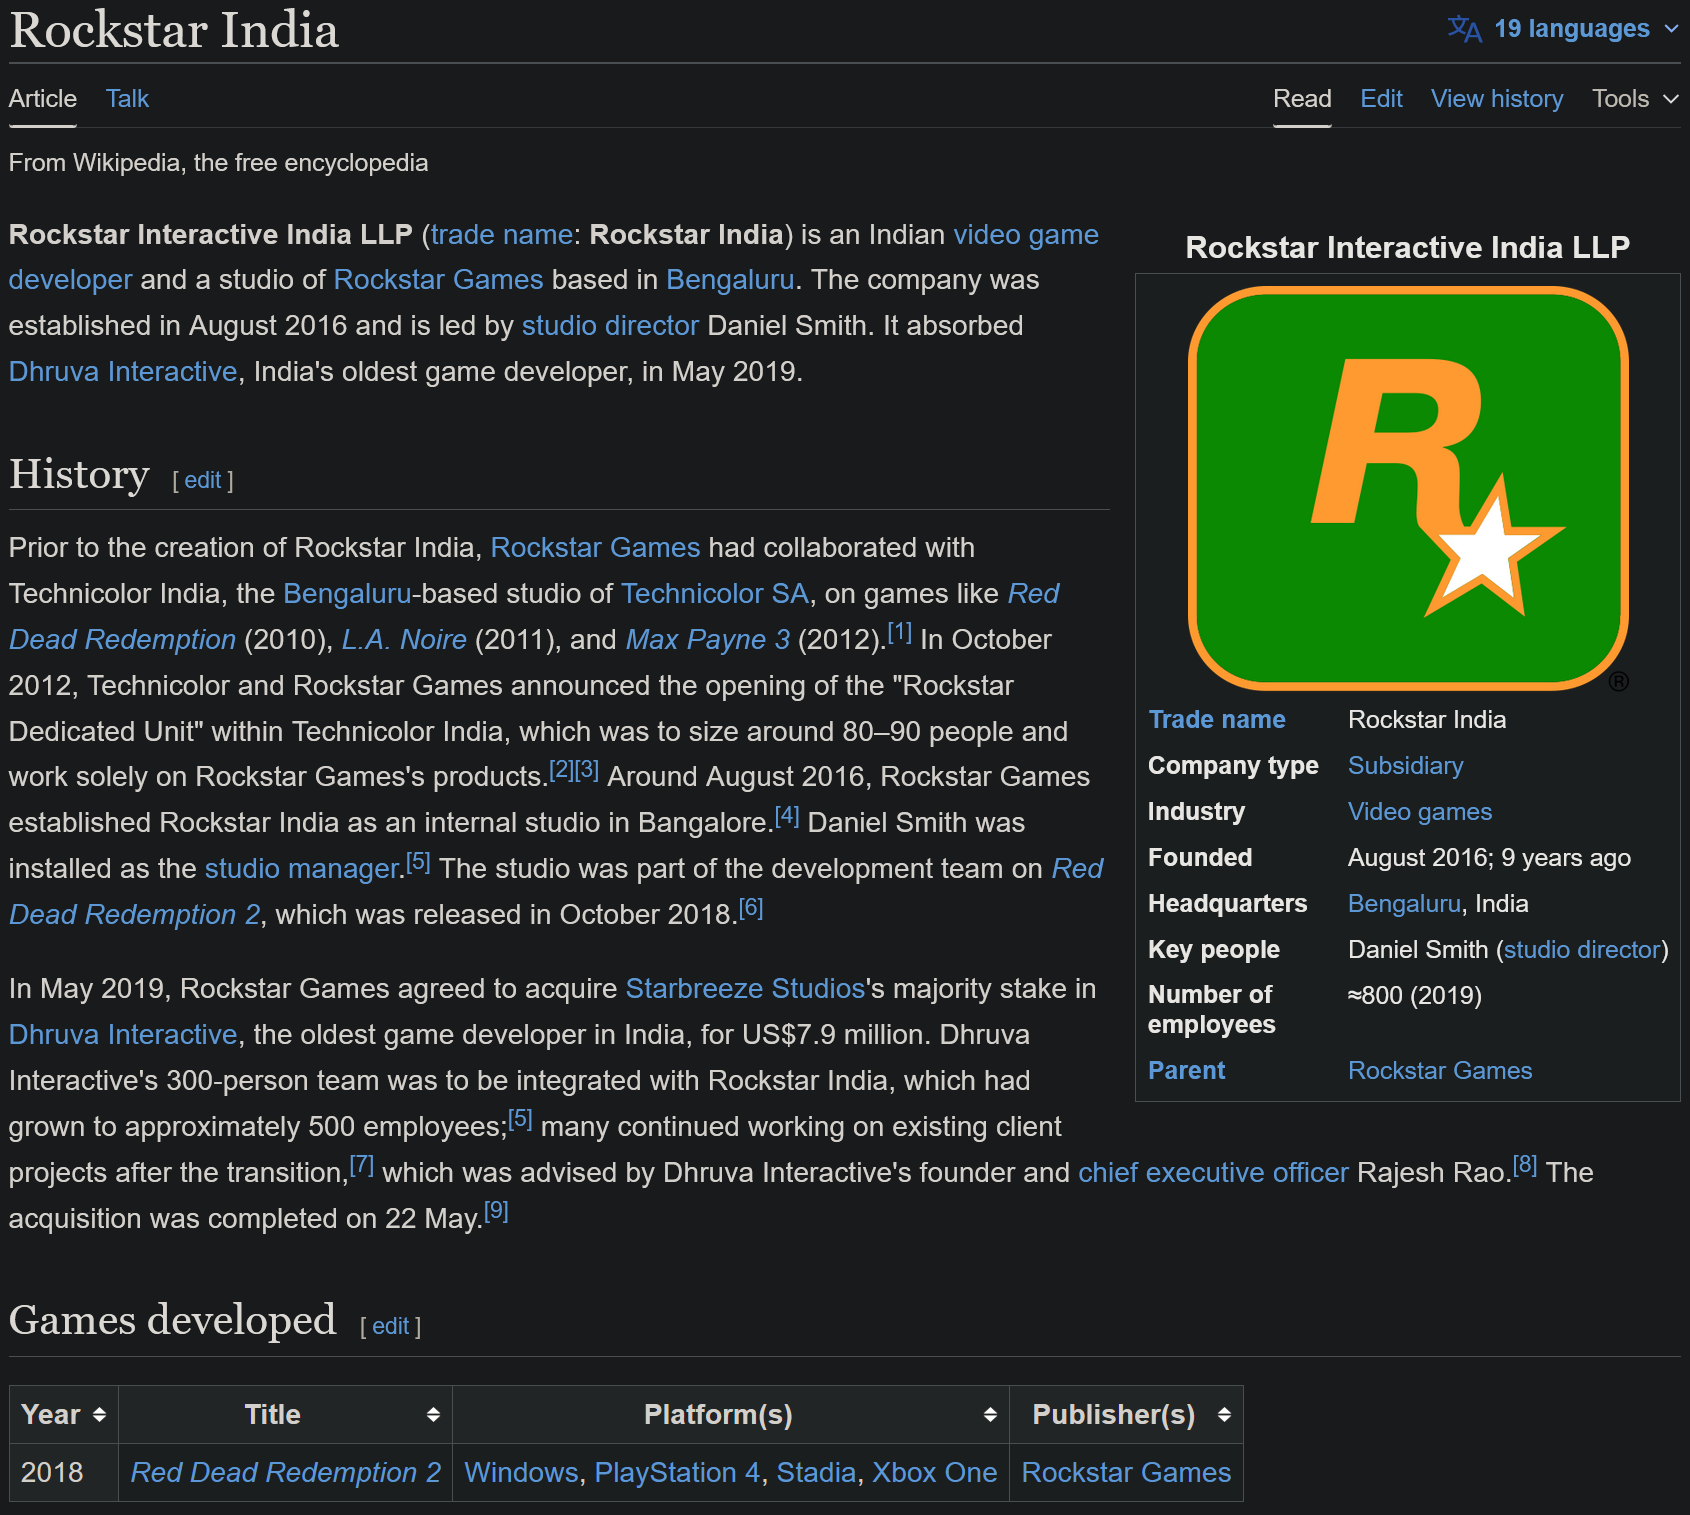Screen dimensions: 1690x1515
Task: Open Technicolor SA article link
Action: (x=715, y=593)
